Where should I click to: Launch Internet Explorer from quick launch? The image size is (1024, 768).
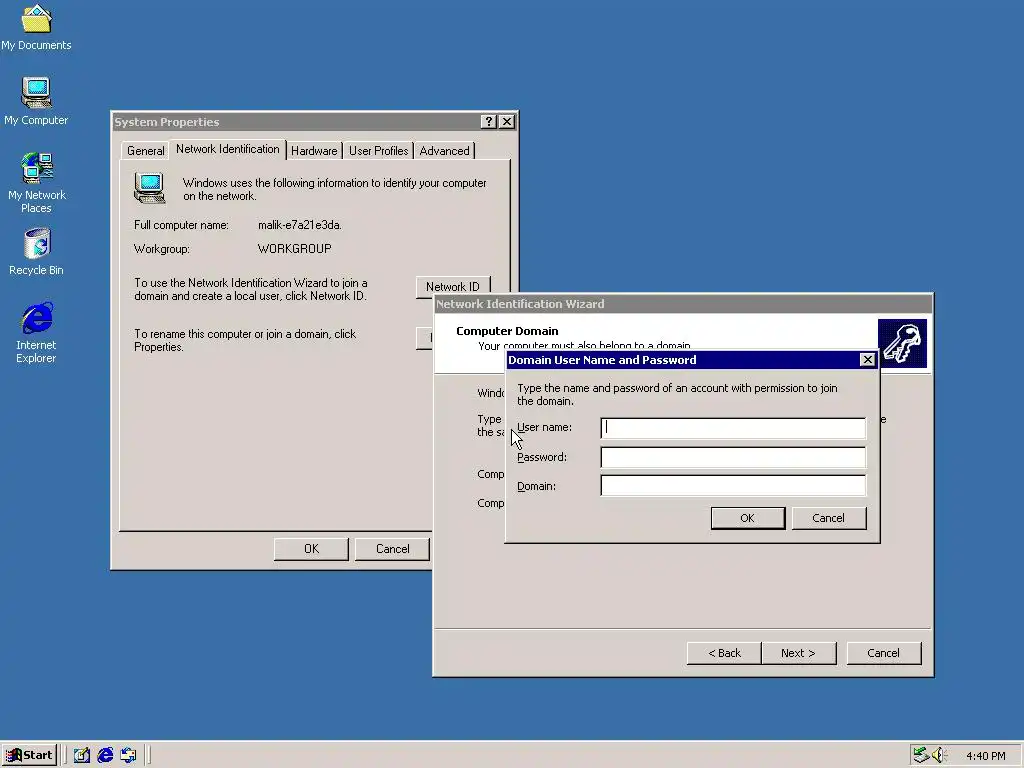click(105, 756)
